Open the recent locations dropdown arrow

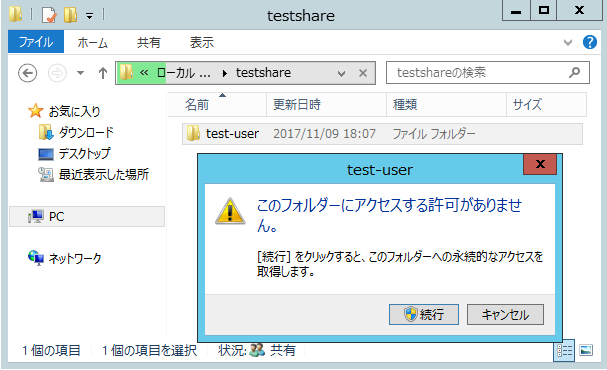(80, 73)
